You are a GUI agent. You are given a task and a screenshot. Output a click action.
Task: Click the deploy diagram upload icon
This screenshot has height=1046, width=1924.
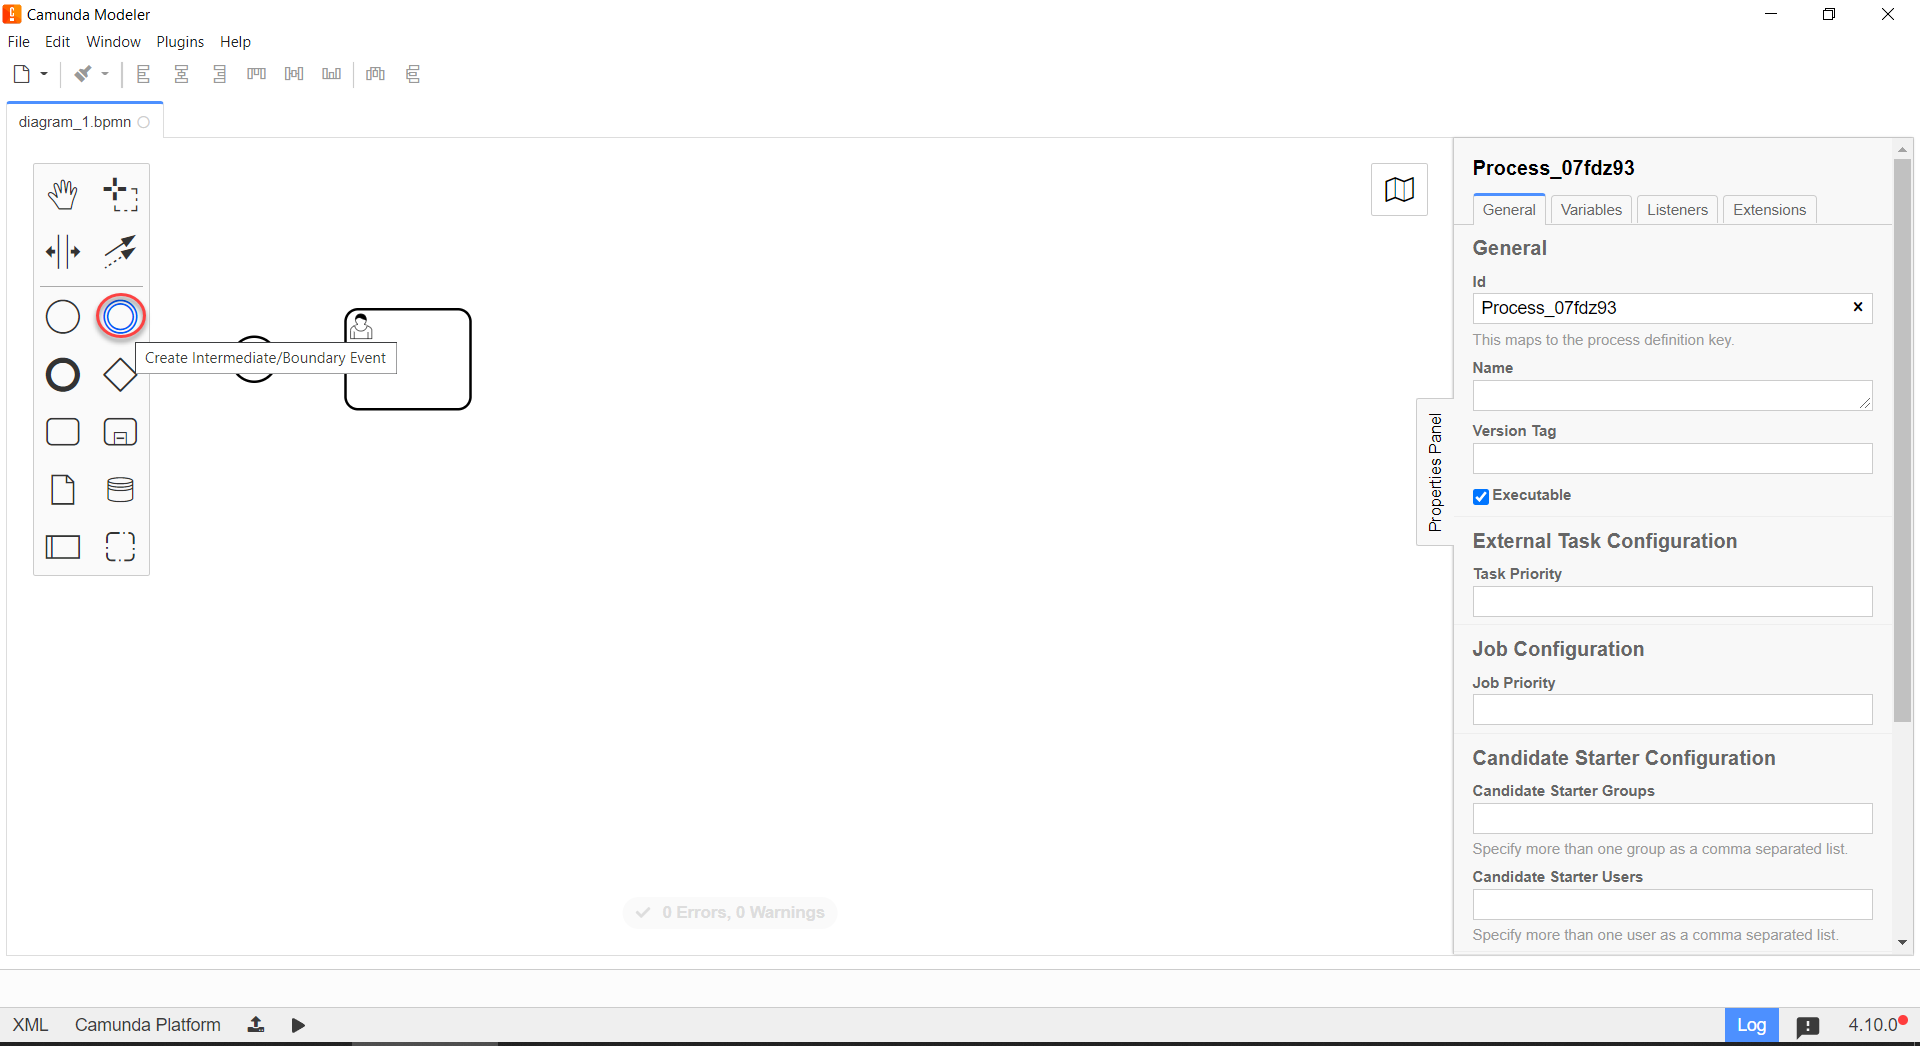point(256,1025)
